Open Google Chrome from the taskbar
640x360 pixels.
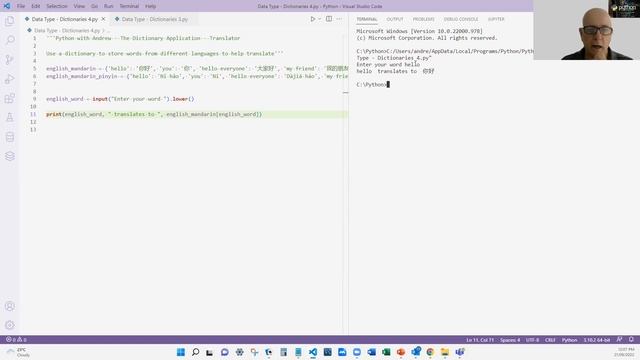click(430, 352)
